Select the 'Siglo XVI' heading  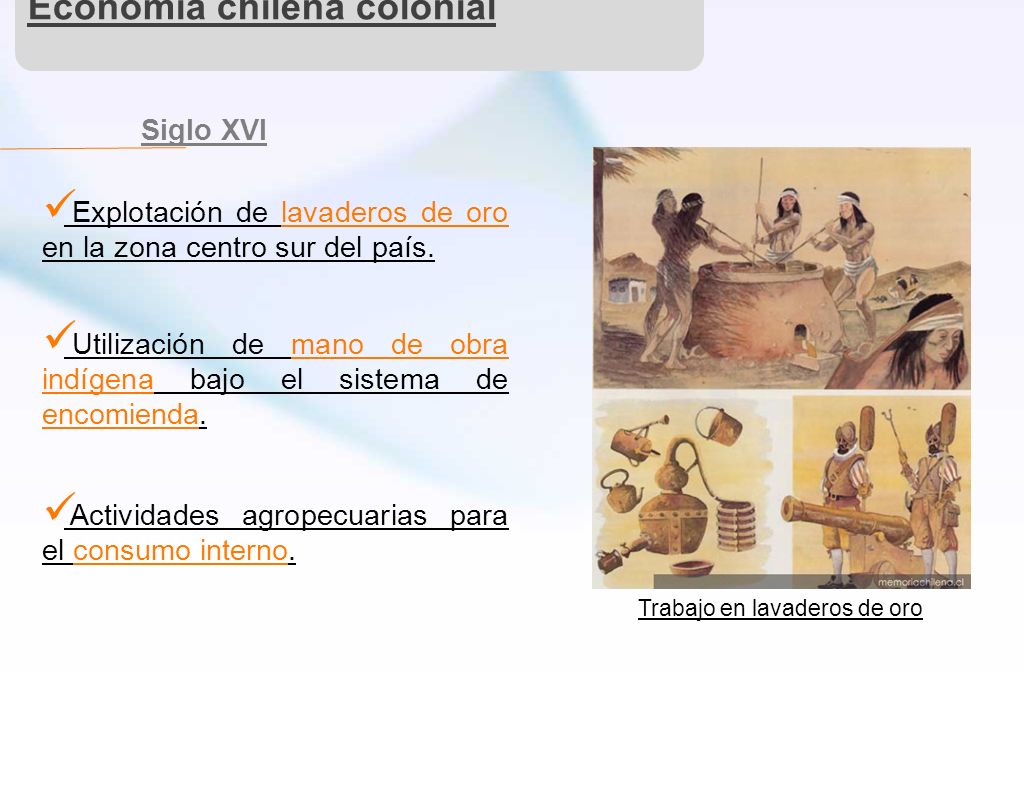[x=204, y=130]
